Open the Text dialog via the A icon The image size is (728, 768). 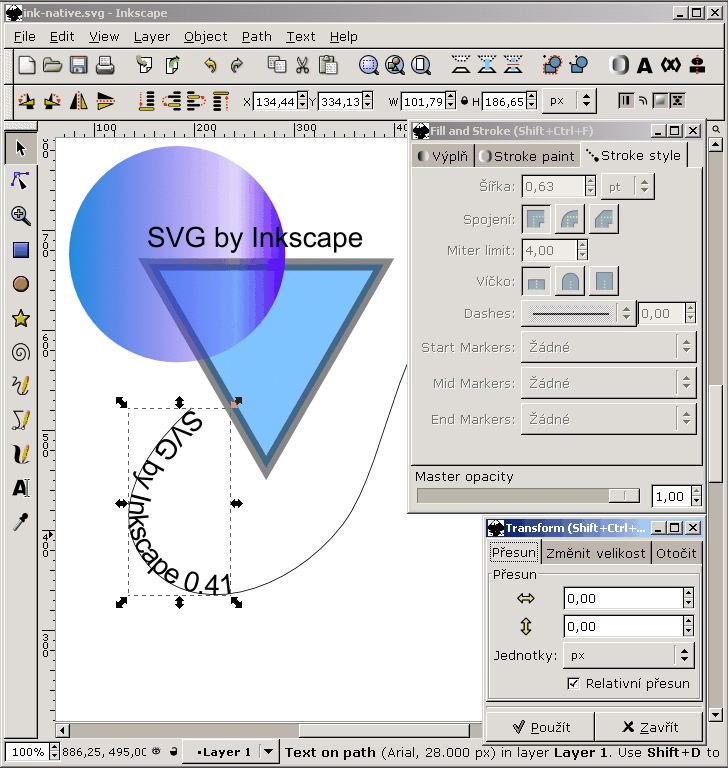tap(645, 65)
